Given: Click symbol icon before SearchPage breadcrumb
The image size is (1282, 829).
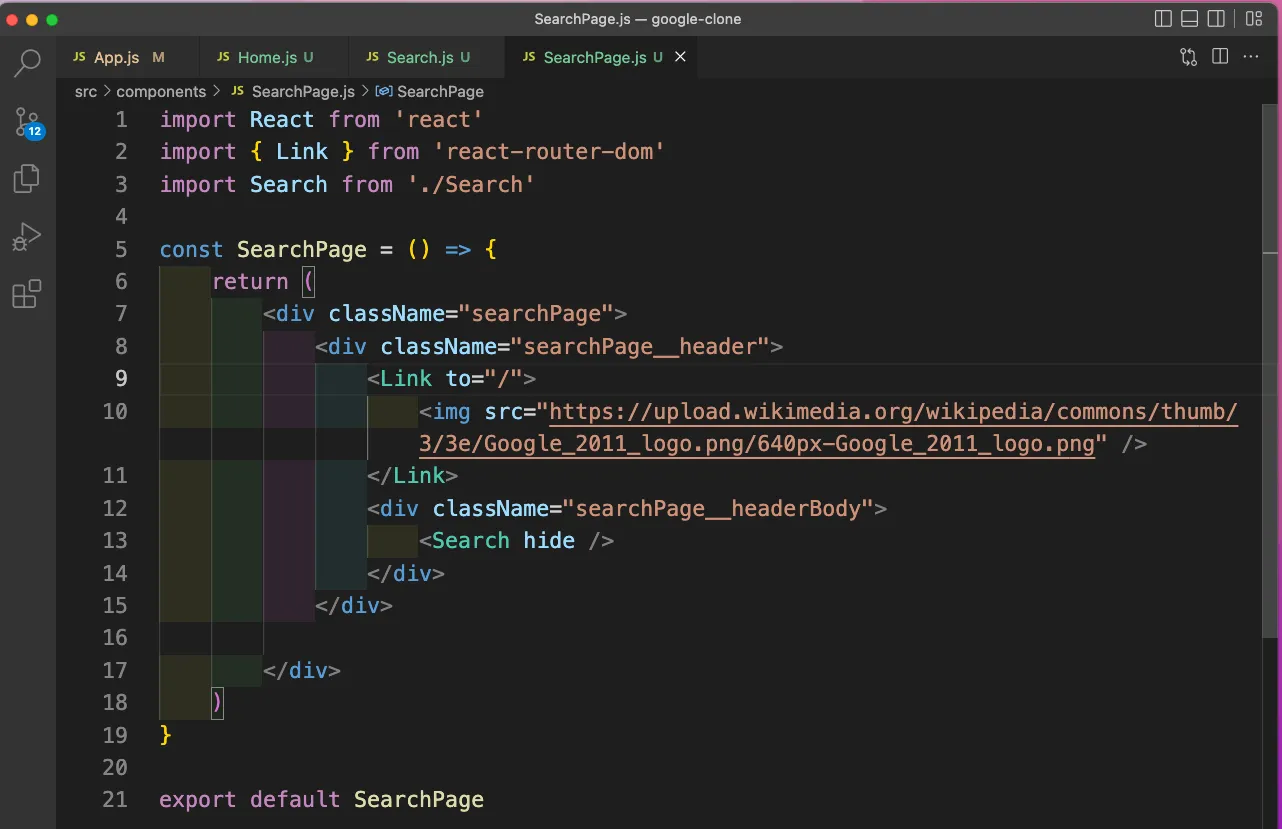Looking at the screenshot, I should pyautogui.click(x=384, y=91).
